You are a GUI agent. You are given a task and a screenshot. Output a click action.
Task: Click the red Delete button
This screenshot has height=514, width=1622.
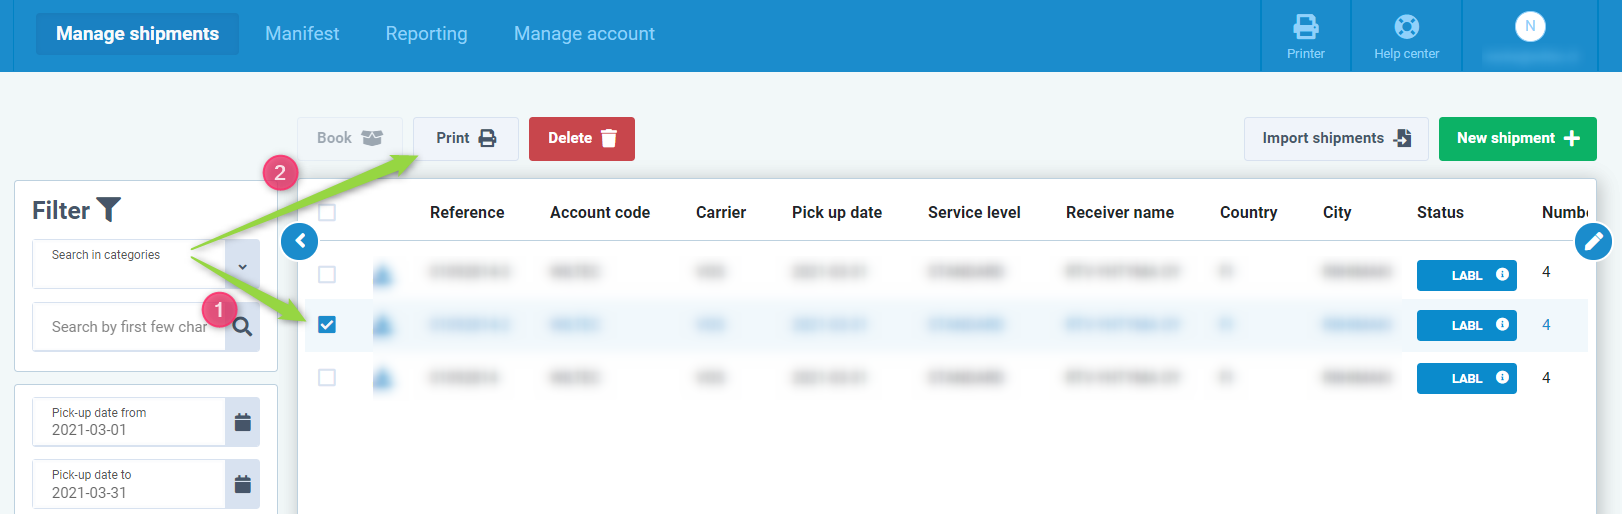pyautogui.click(x=581, y=139)
